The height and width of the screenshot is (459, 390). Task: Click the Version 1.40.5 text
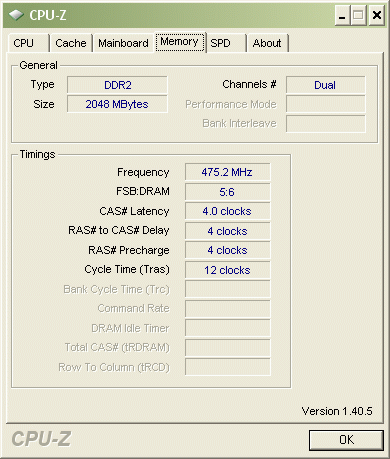(337, 411)
